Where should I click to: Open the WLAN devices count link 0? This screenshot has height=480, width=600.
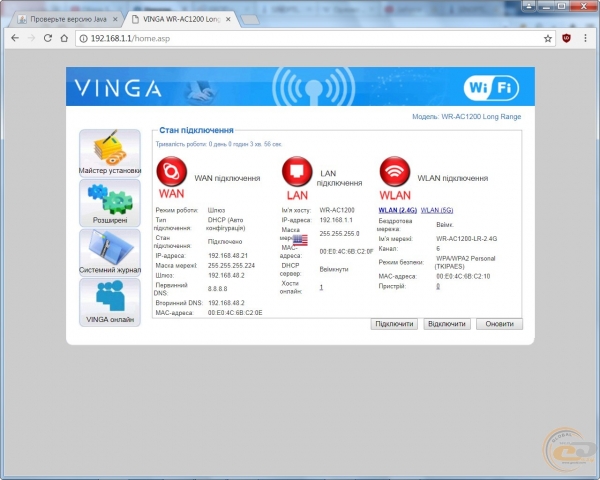point(438,286)
